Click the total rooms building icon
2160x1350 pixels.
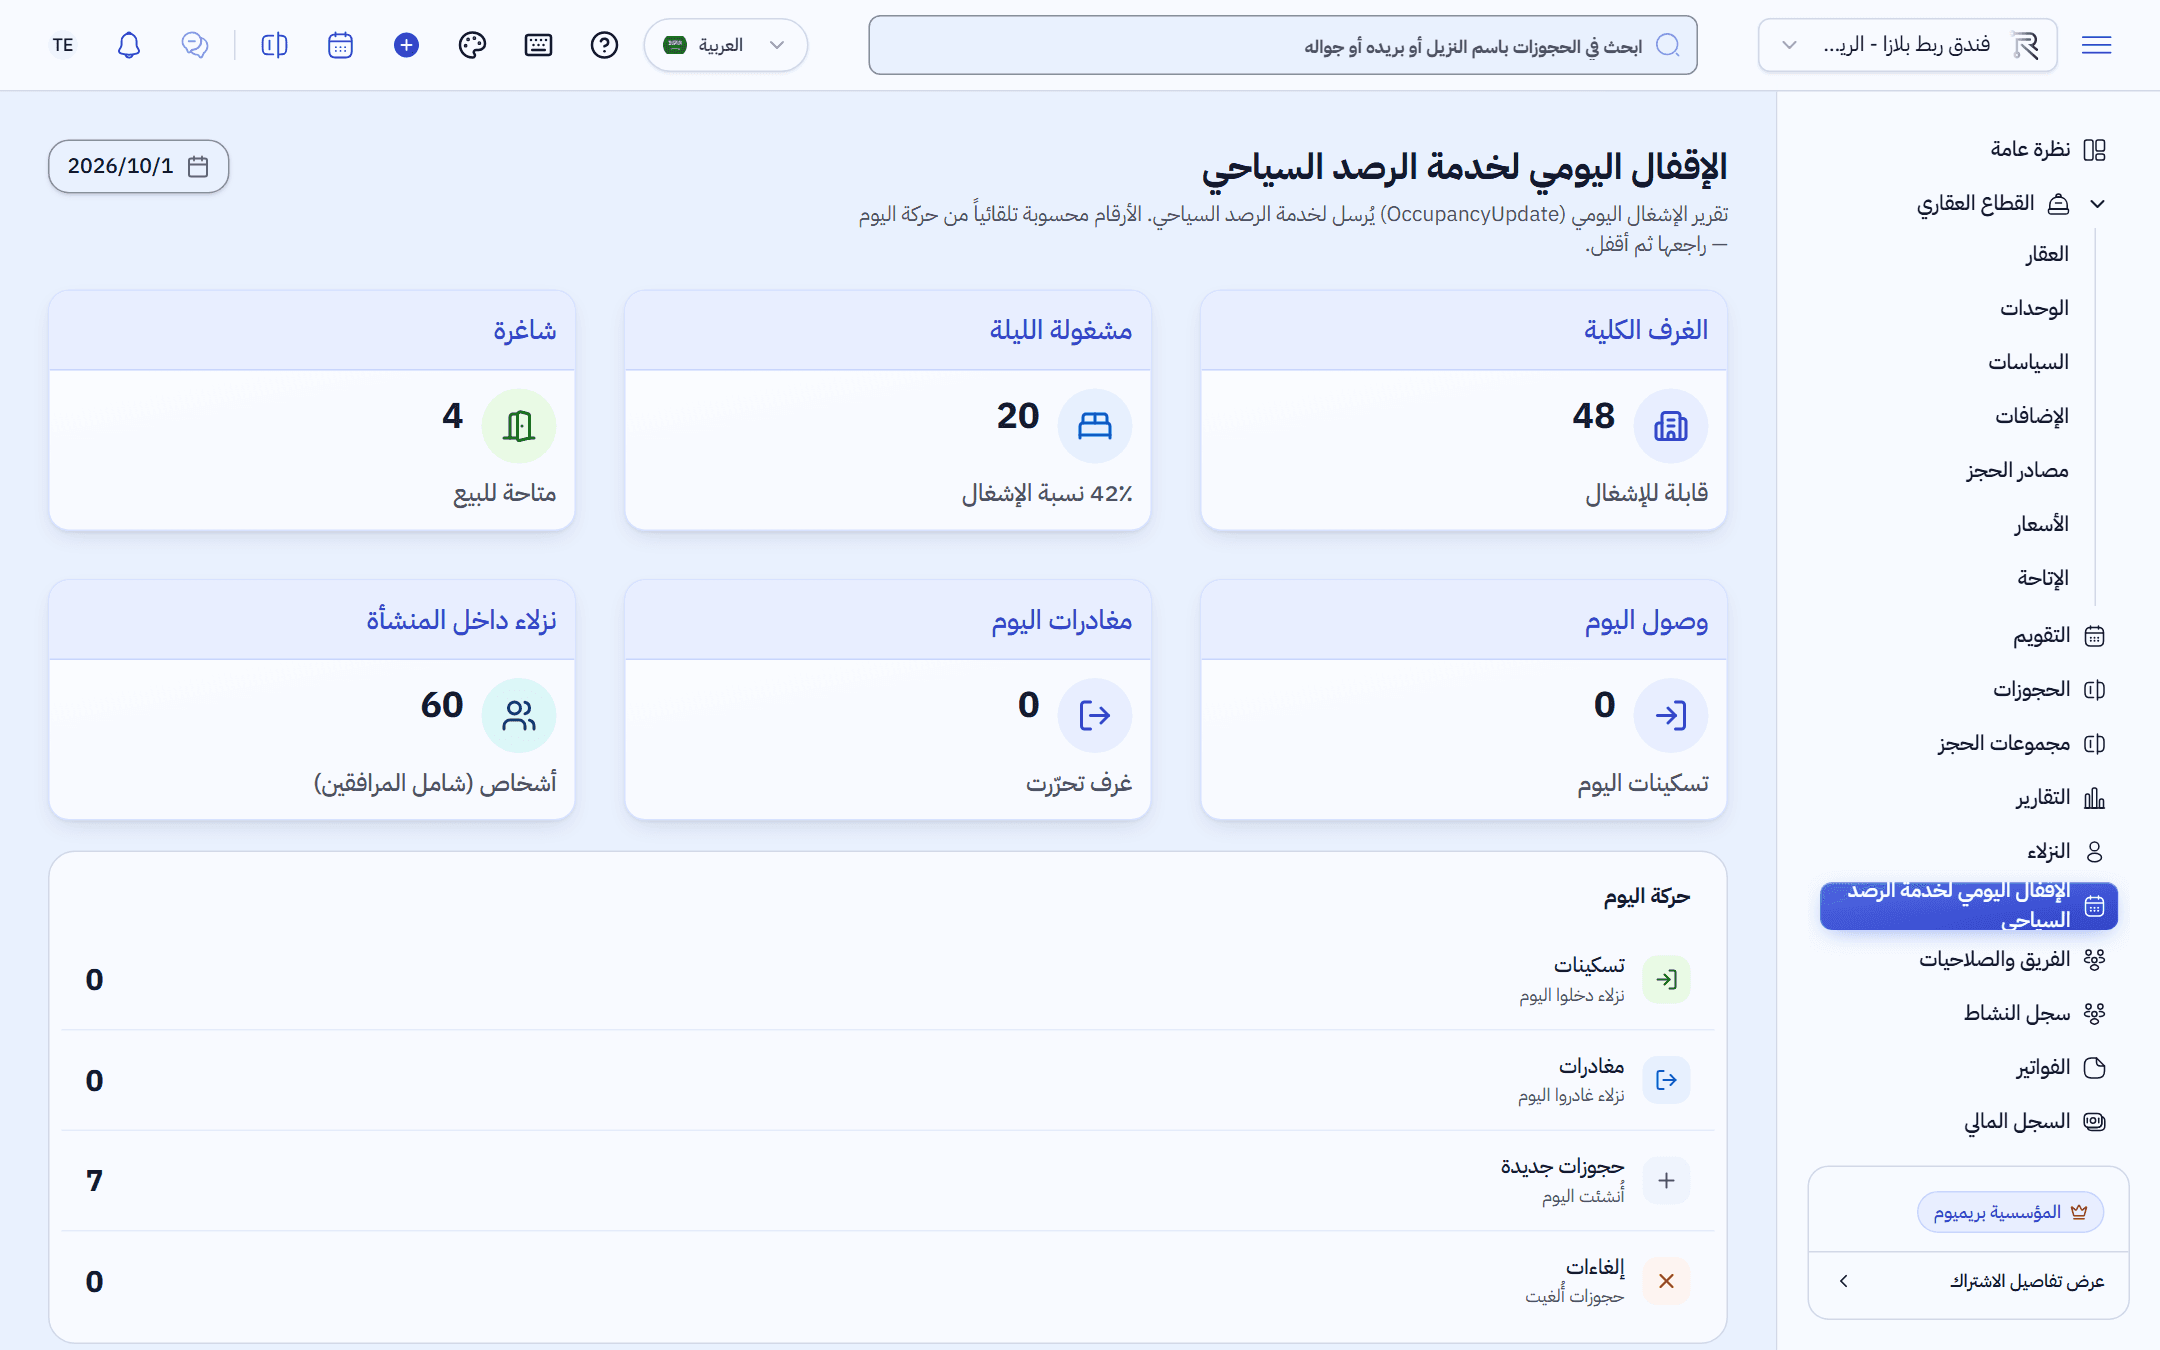[1671, 426]
